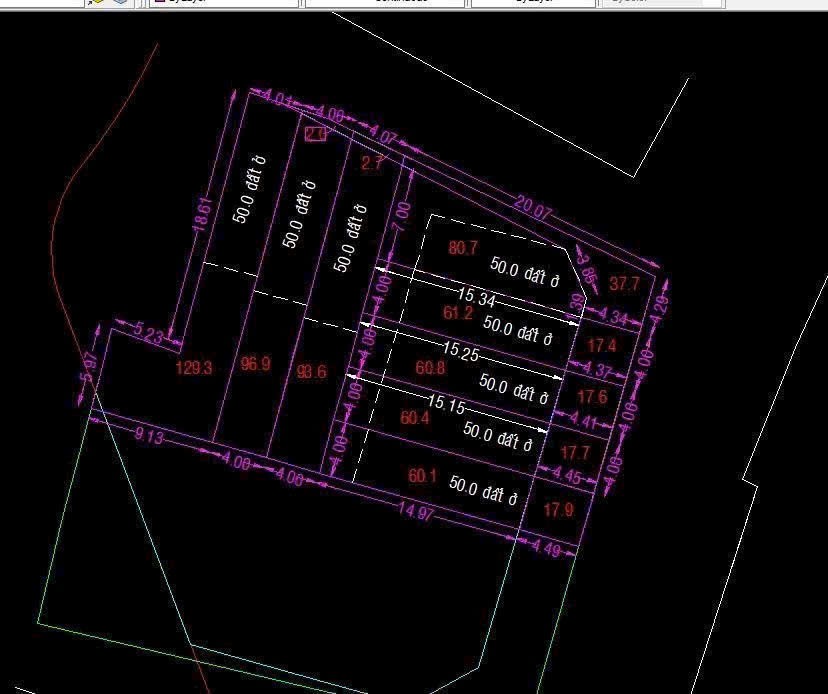The image size is (828, 694).
Task: Pick the 4.34 dimension label
Action: pyautogui.click(x=614, y=317)
